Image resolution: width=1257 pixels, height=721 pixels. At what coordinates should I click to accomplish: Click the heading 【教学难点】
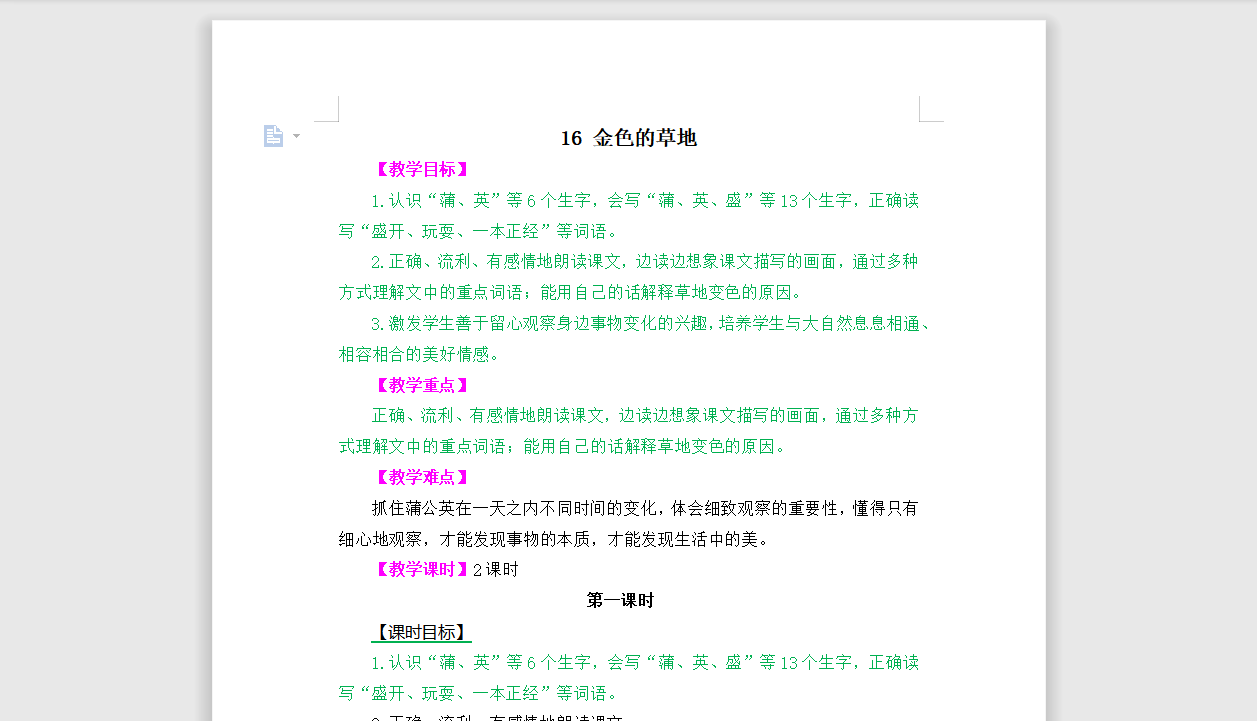[x=421, y=477]
